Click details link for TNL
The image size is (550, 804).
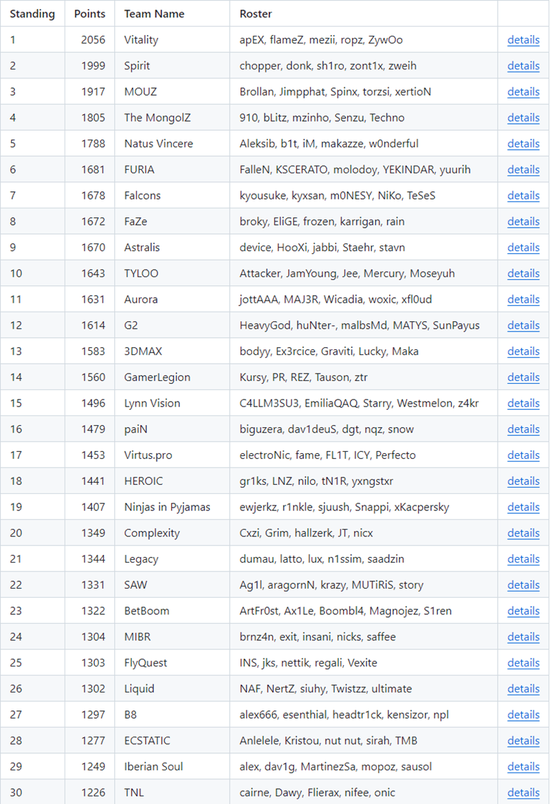click(523, 793)
